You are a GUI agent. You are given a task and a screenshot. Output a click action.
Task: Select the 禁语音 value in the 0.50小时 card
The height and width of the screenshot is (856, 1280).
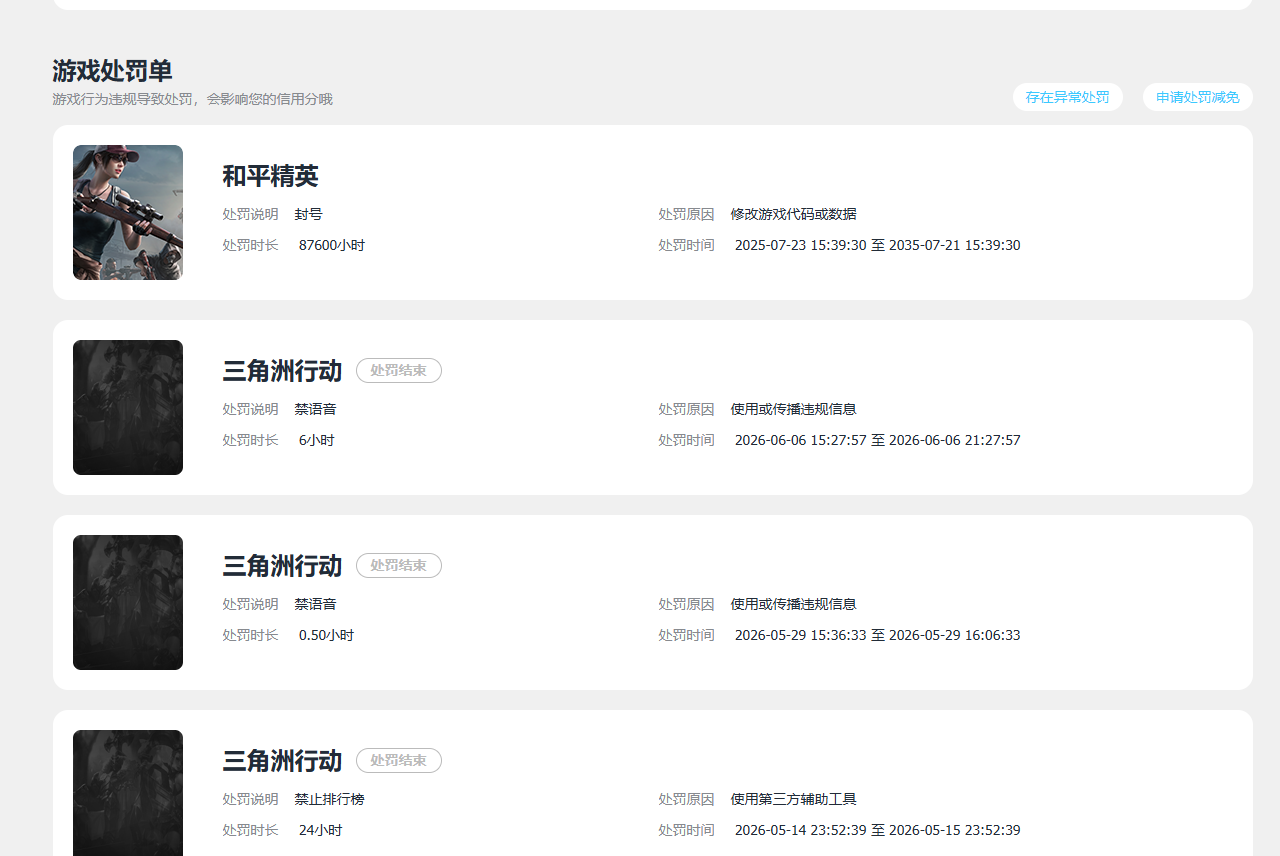point(316,604)
